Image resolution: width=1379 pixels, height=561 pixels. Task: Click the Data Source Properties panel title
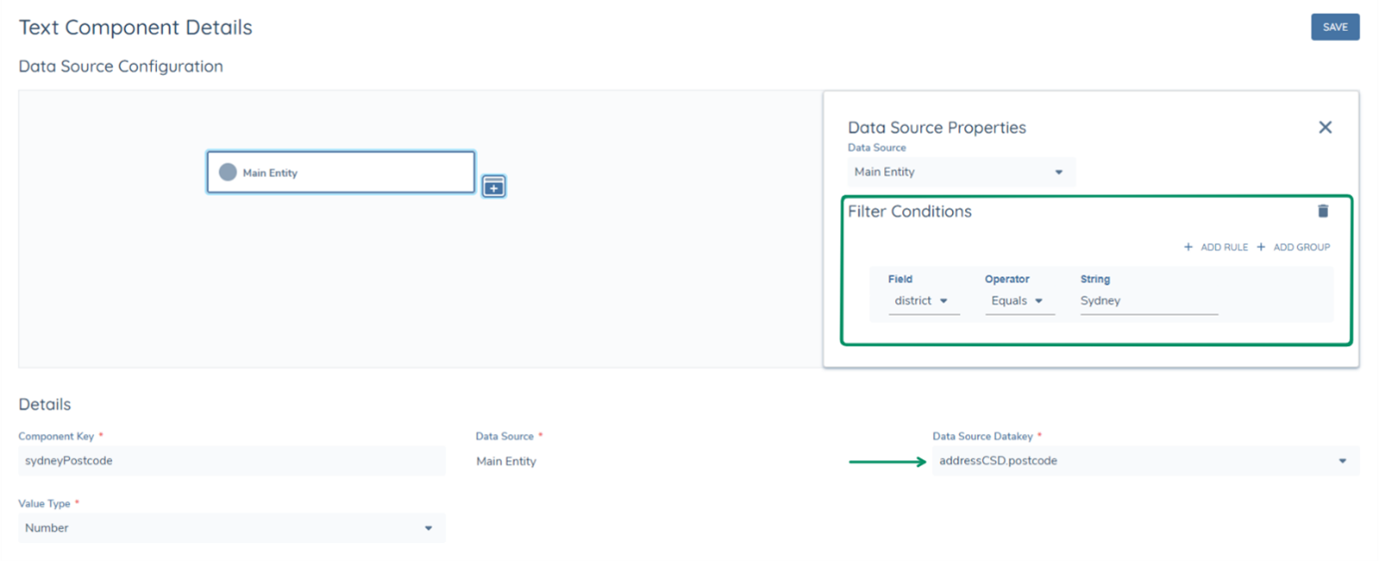[936, 128]
